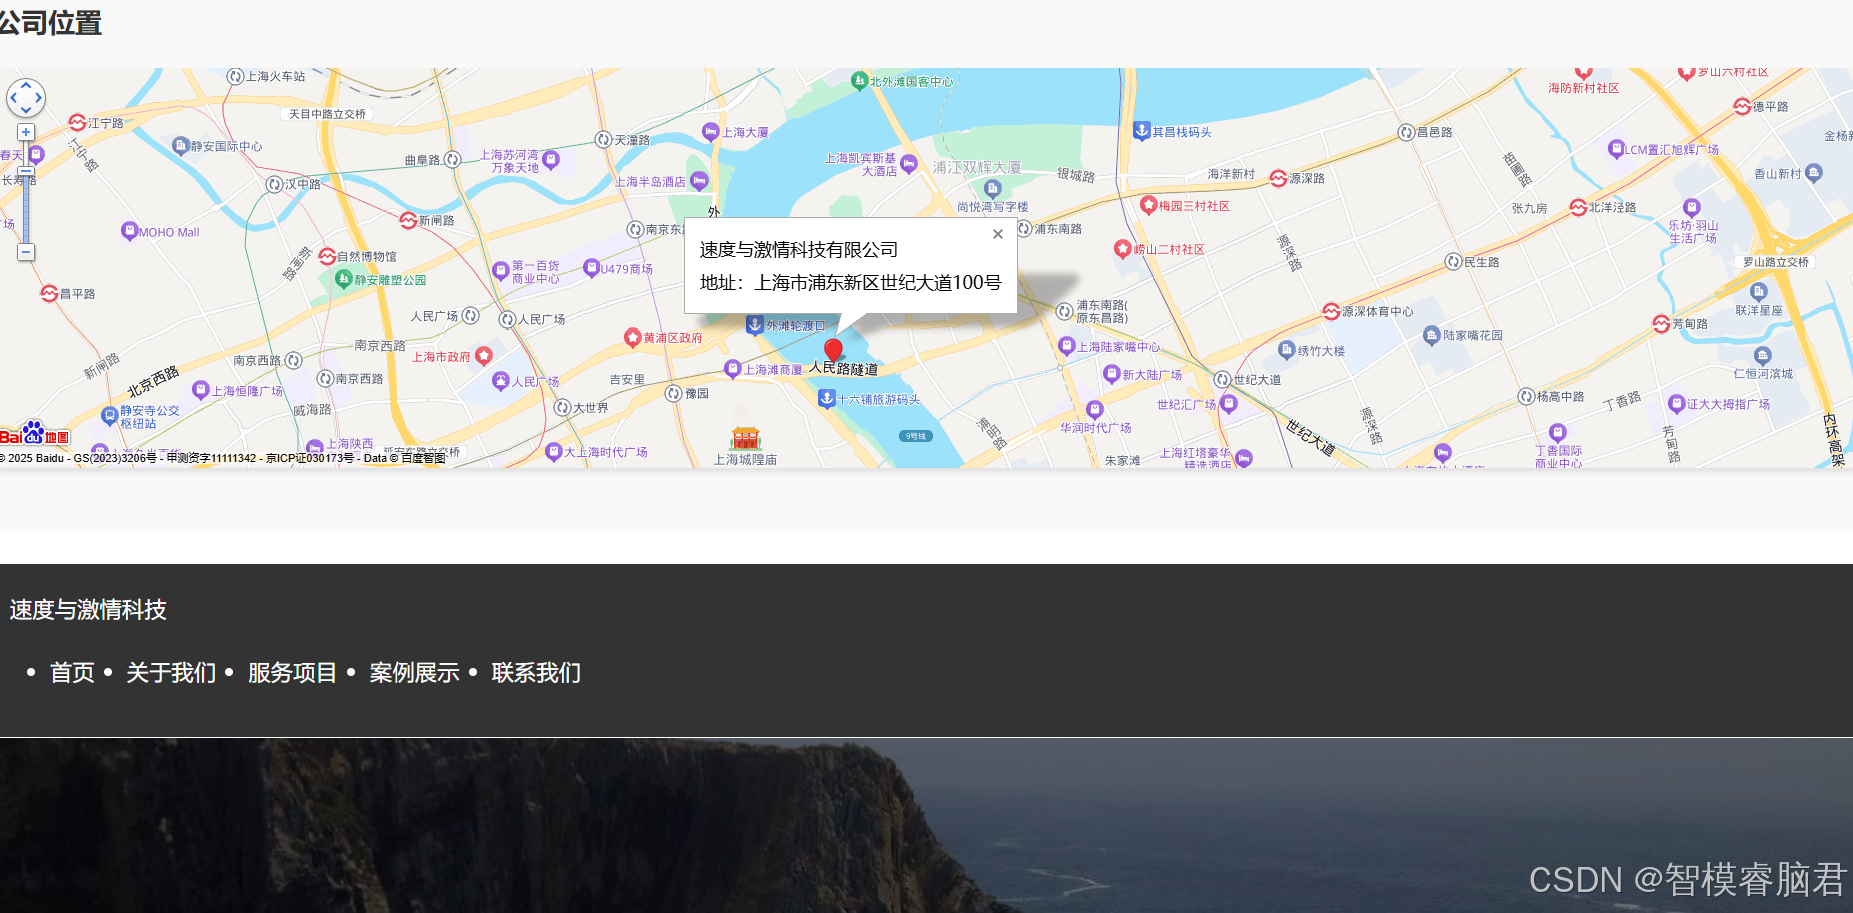Click the 上海滩商厦 shopping icon
Screen dimensions: 1853x913
tap(733, 369)
